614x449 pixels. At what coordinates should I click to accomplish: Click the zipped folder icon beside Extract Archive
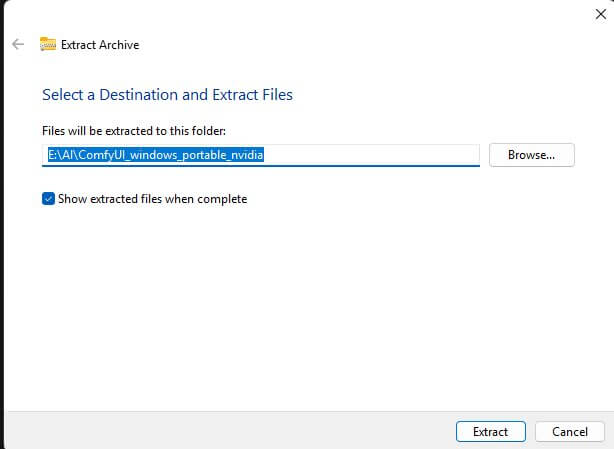tap(48, 44)
